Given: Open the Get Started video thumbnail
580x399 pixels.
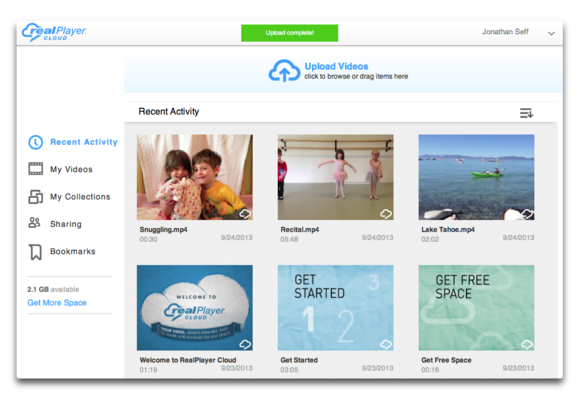Looking at the screenshot, I should pos(335,308).
